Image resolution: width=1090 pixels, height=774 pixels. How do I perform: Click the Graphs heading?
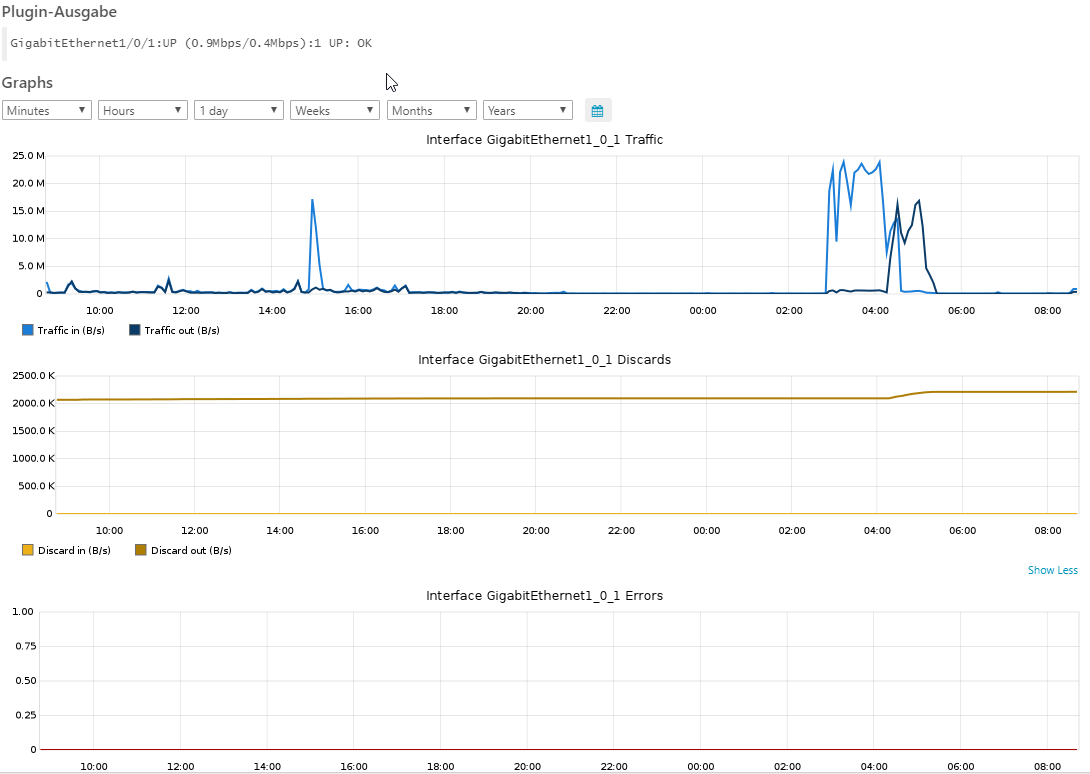pyautogui.click(x=27, y=83)
